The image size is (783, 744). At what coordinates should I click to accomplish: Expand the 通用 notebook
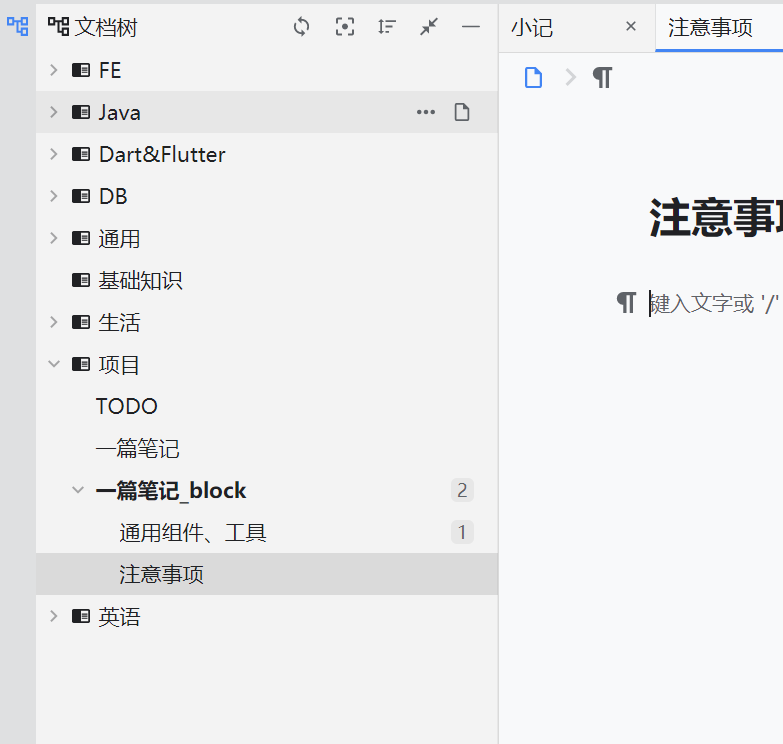pos(53,238)
